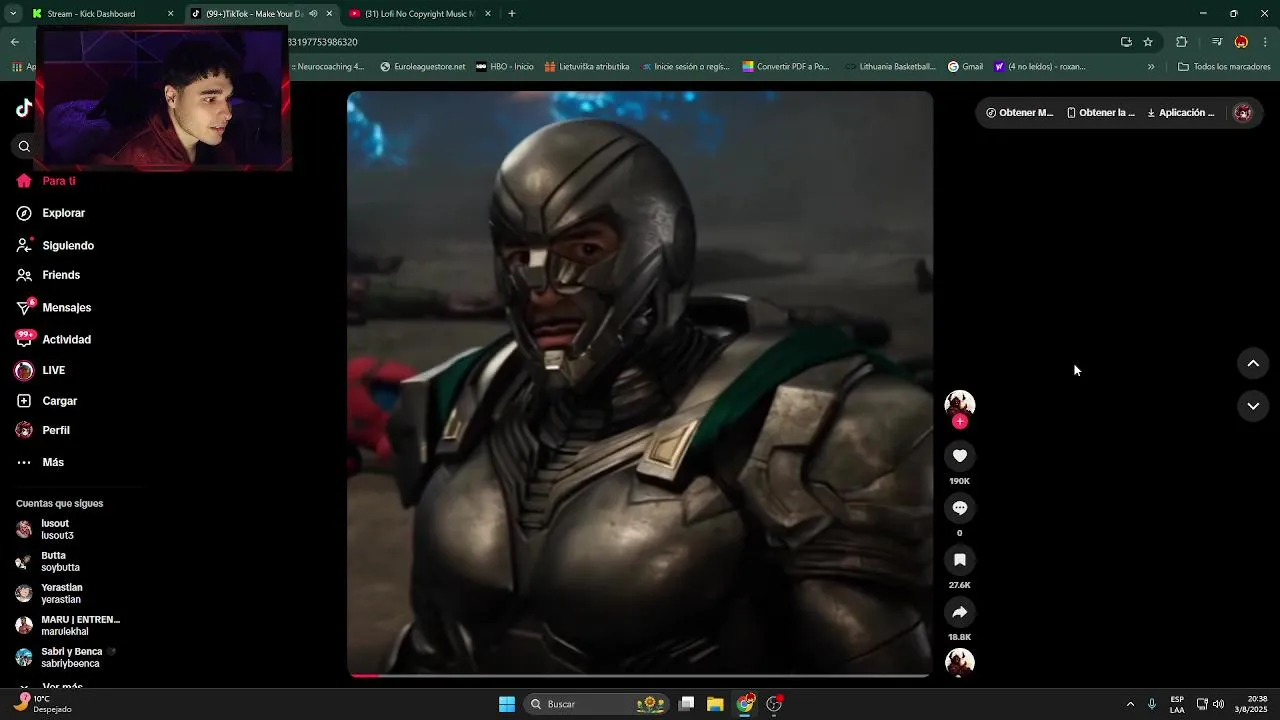The width and height of the screenshot is (1280, 720).
Task: Click Aplicación ... download button
Action: point(1180,113)
